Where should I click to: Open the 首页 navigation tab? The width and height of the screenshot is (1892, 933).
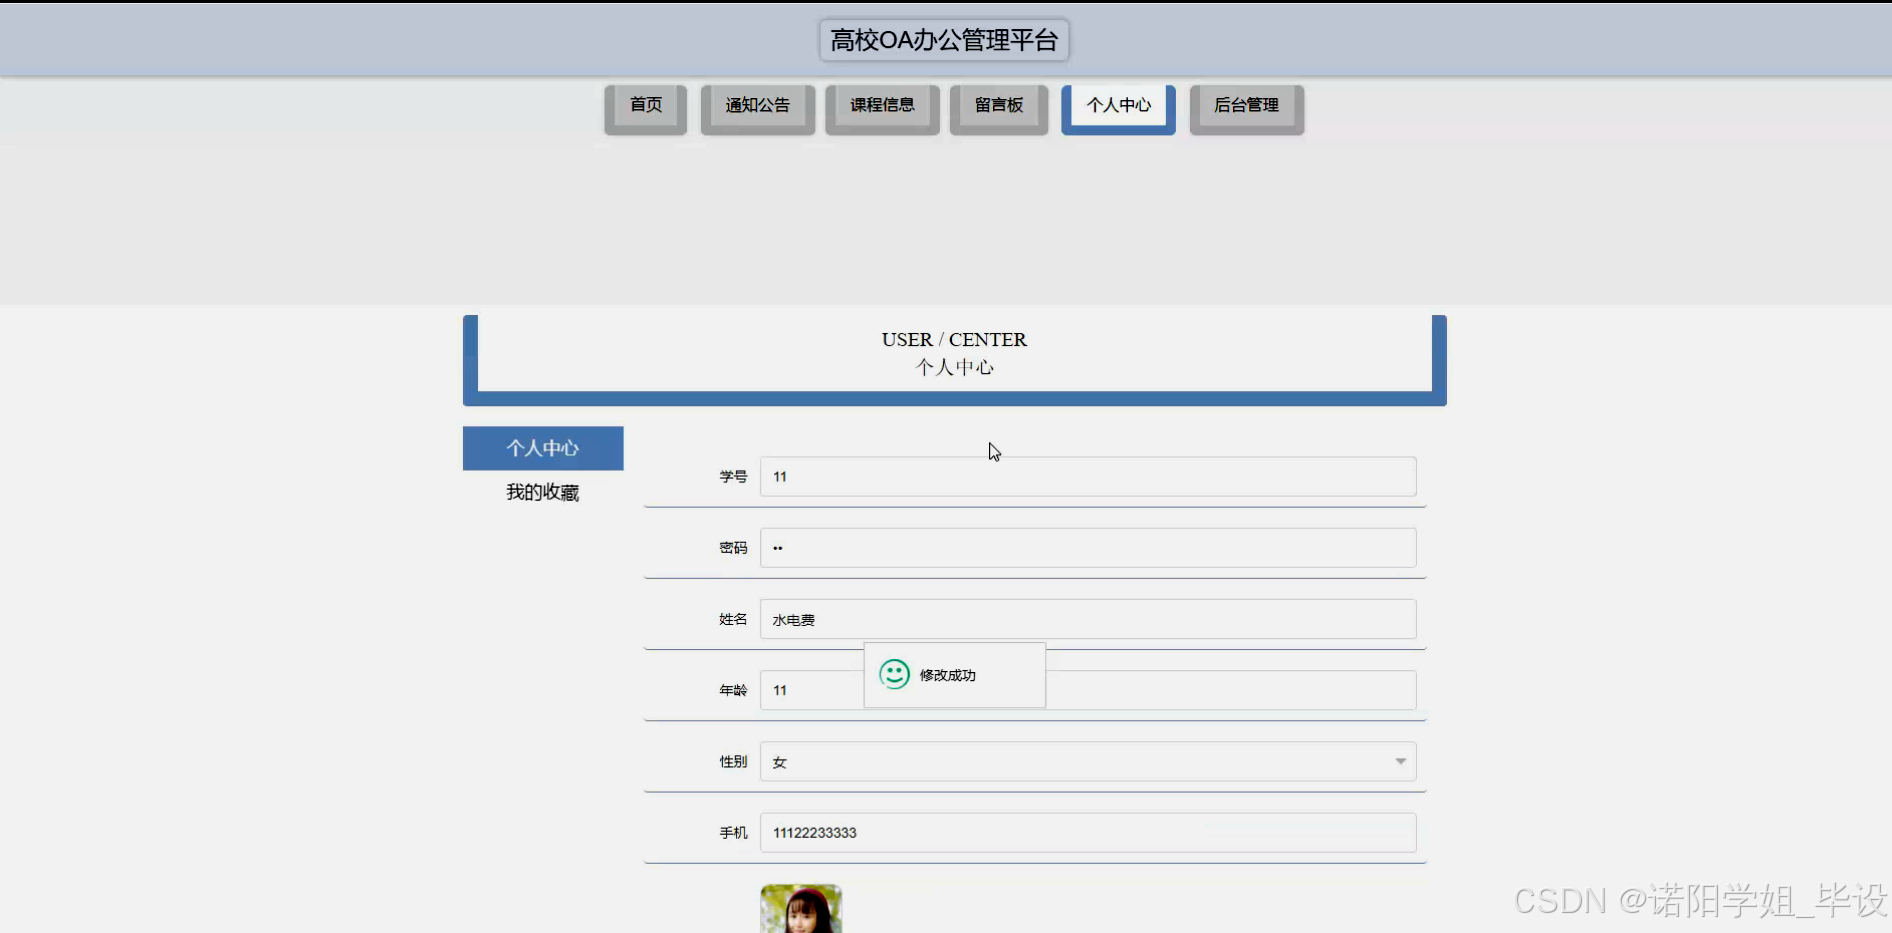click(x=645, y=104)
